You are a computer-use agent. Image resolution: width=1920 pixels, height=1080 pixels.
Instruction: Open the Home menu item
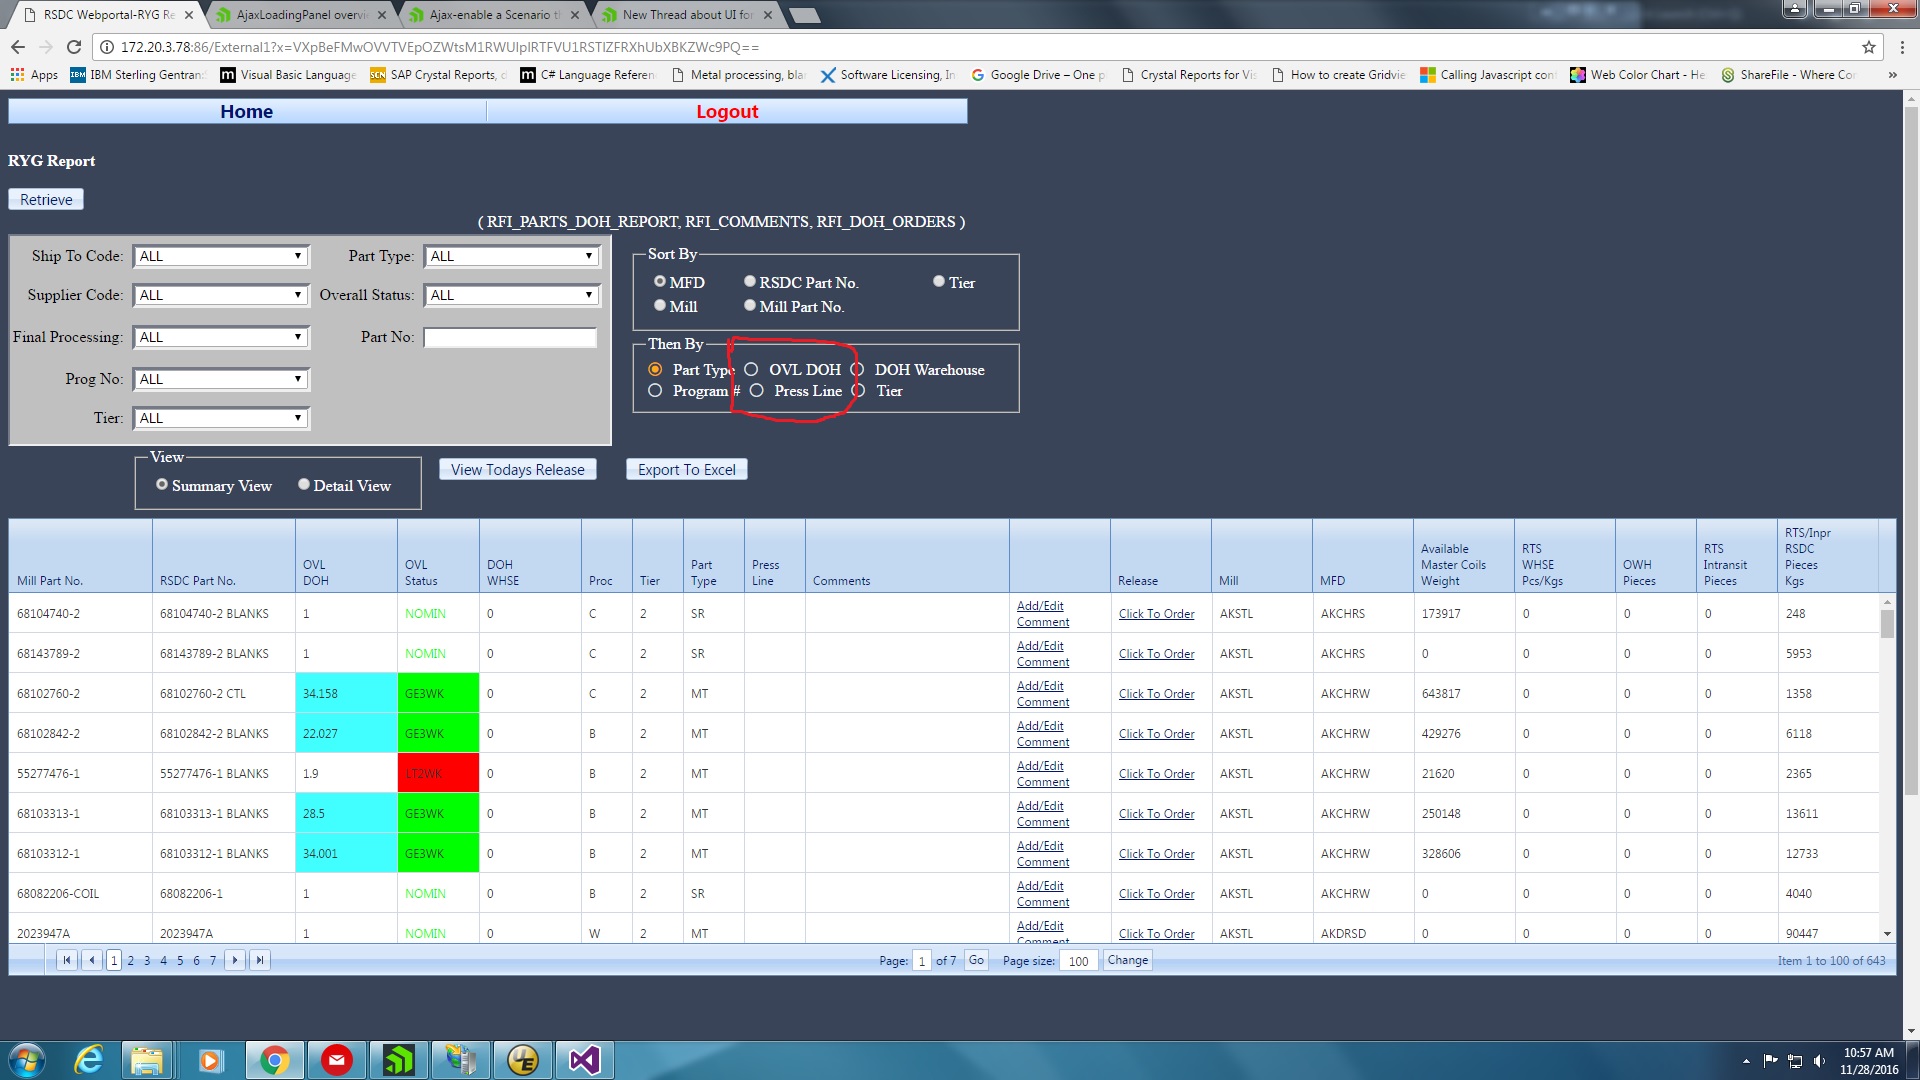(x=246, y=112)
